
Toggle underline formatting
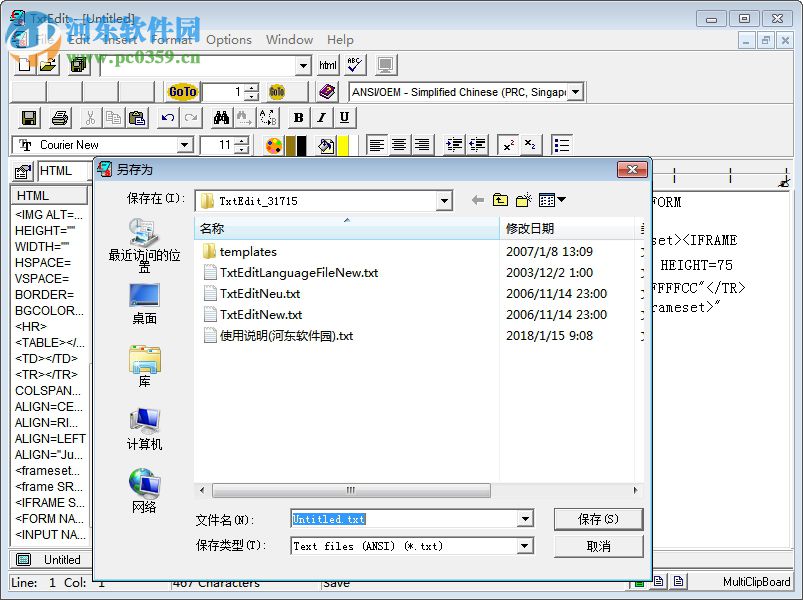[x=345, y=117]
